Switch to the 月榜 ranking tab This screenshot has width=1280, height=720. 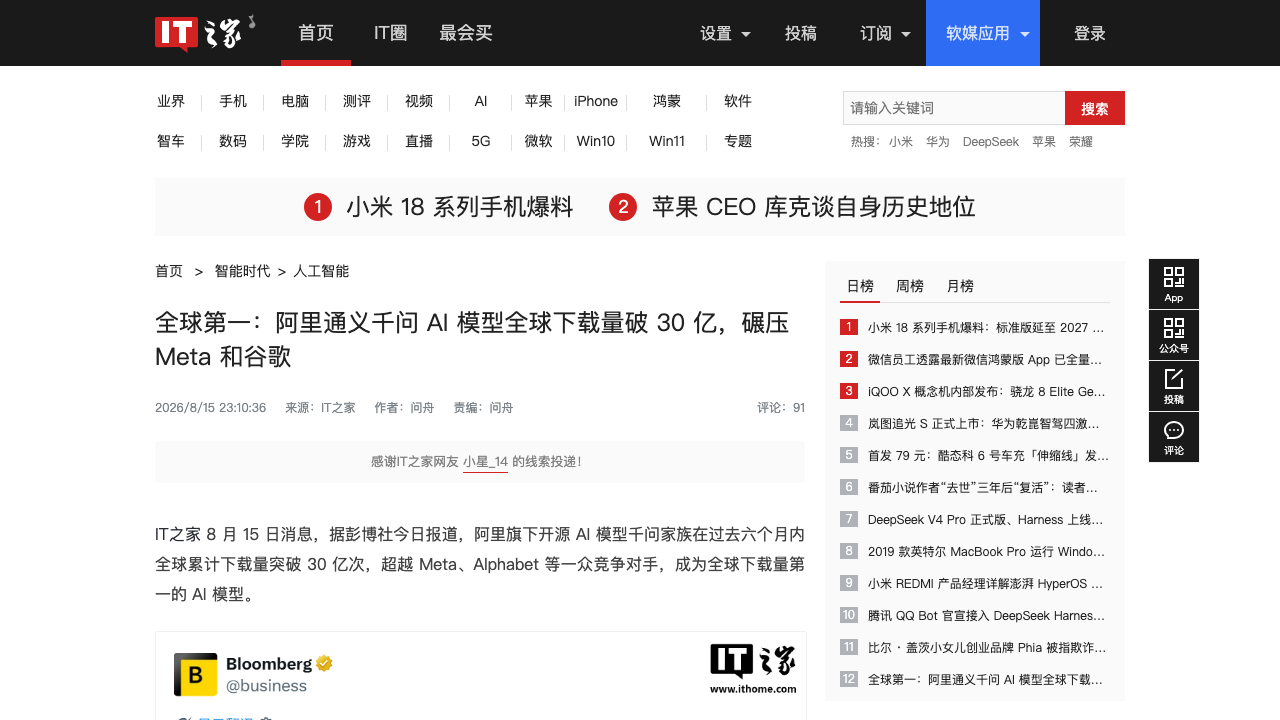point(960,286)
